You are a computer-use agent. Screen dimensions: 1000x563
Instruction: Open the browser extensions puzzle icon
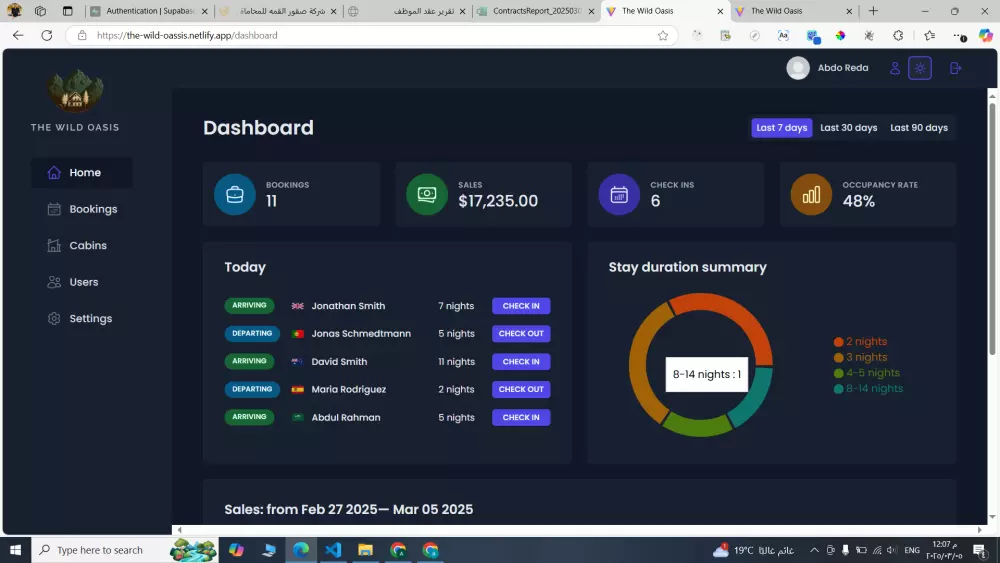point(898,36)
